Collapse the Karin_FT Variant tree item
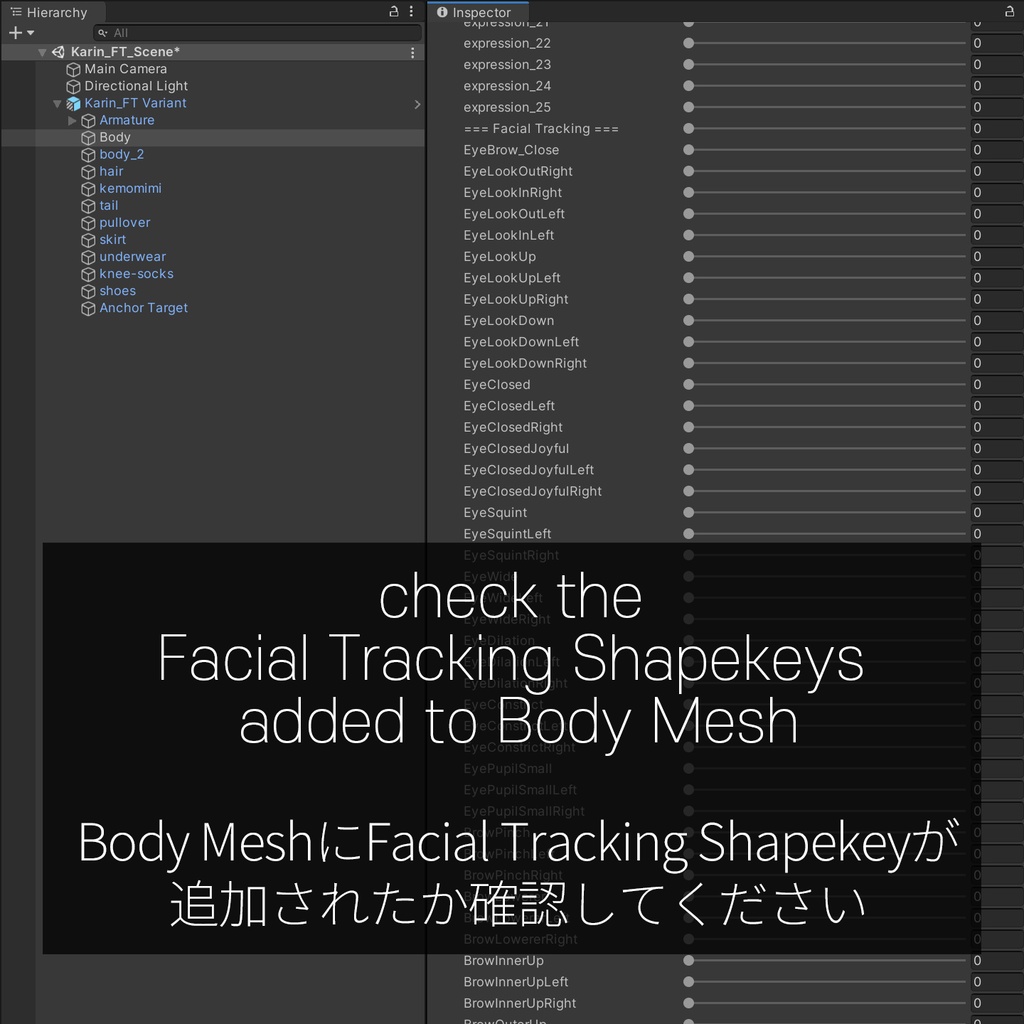The image size is (1024, 1024). (x=57, y=103)
